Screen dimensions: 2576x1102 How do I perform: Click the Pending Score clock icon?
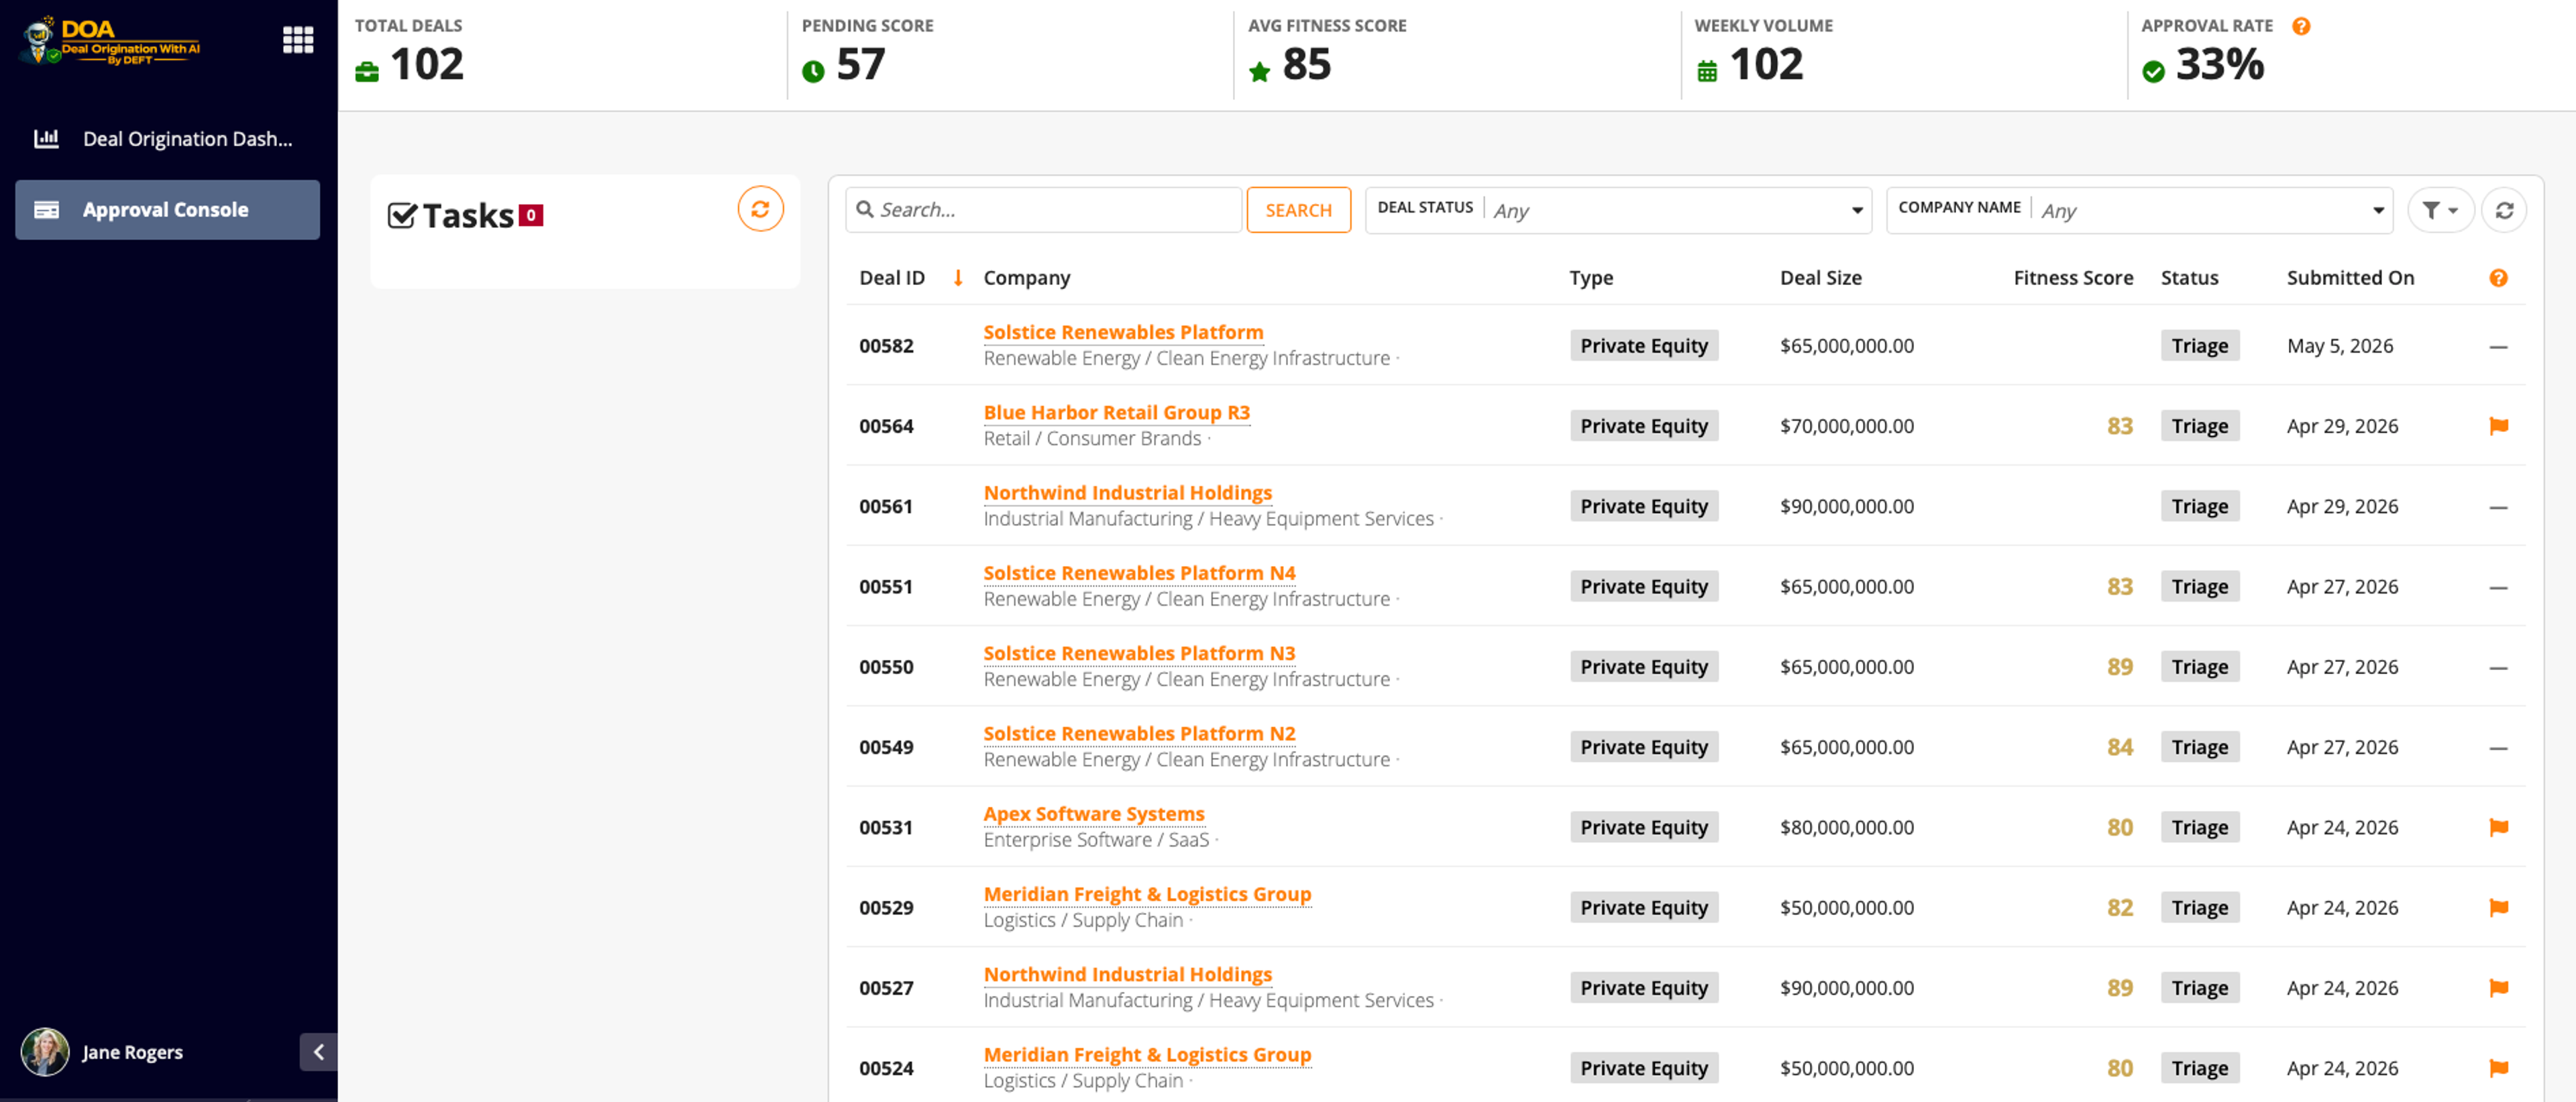click(813, 71)
